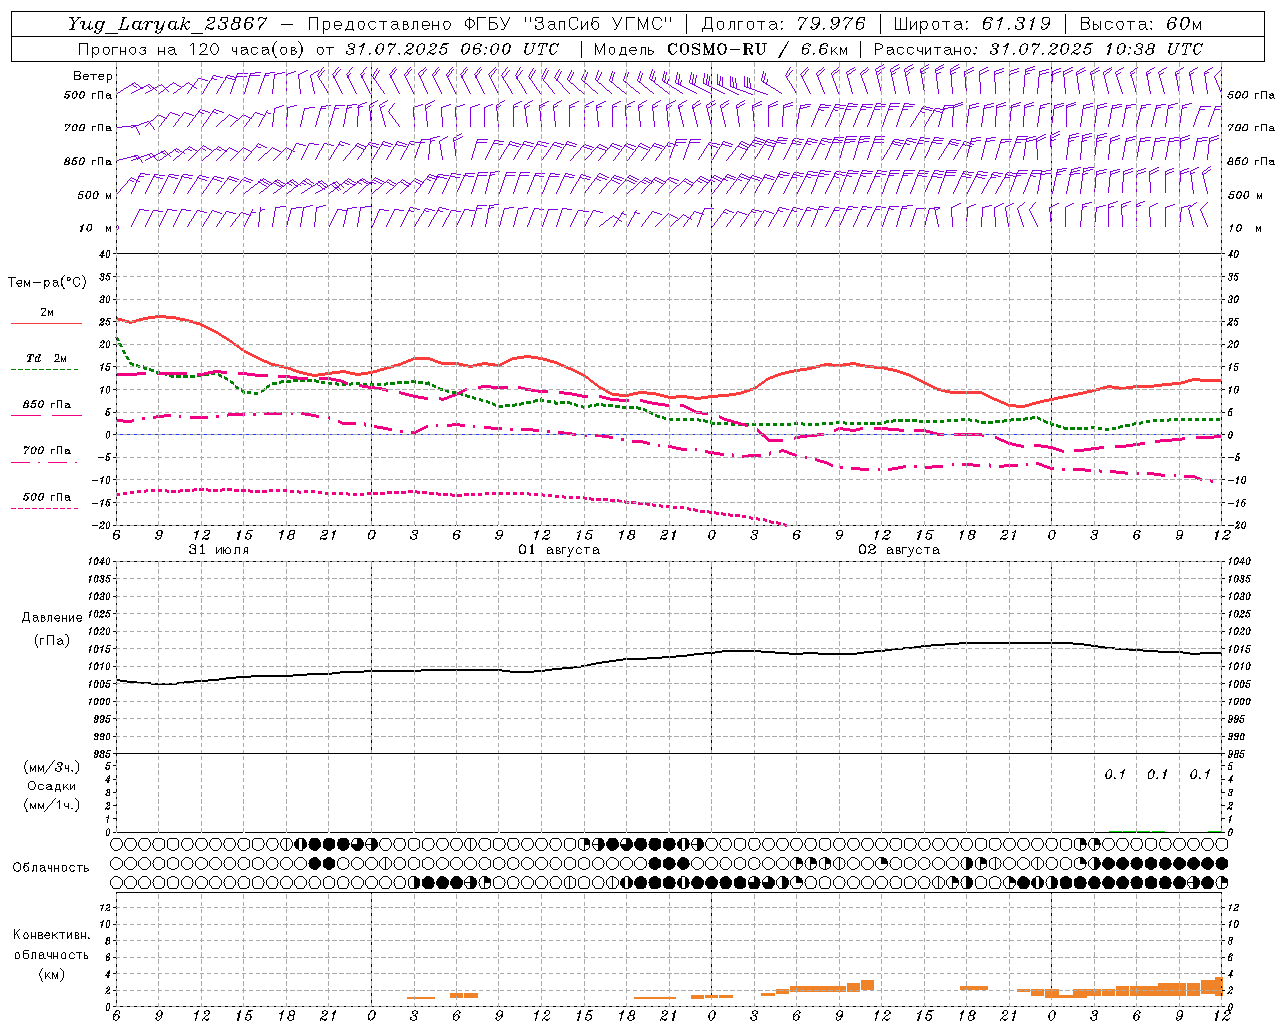1280x1024 pixels.
Task: Click the 10 м wind level label on left
Action: tap(96, 228)
